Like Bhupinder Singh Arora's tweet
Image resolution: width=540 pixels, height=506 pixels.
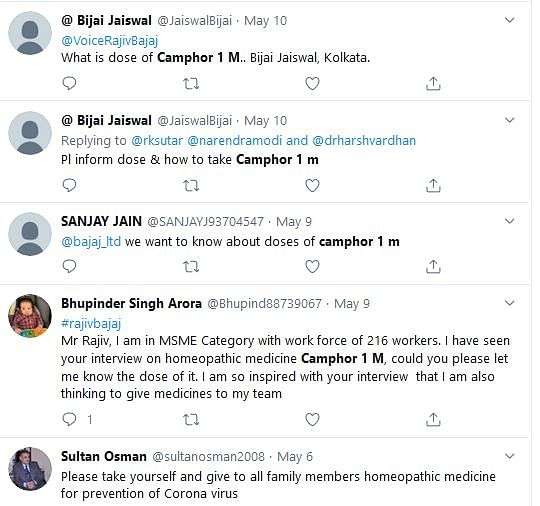click(312, 419)
